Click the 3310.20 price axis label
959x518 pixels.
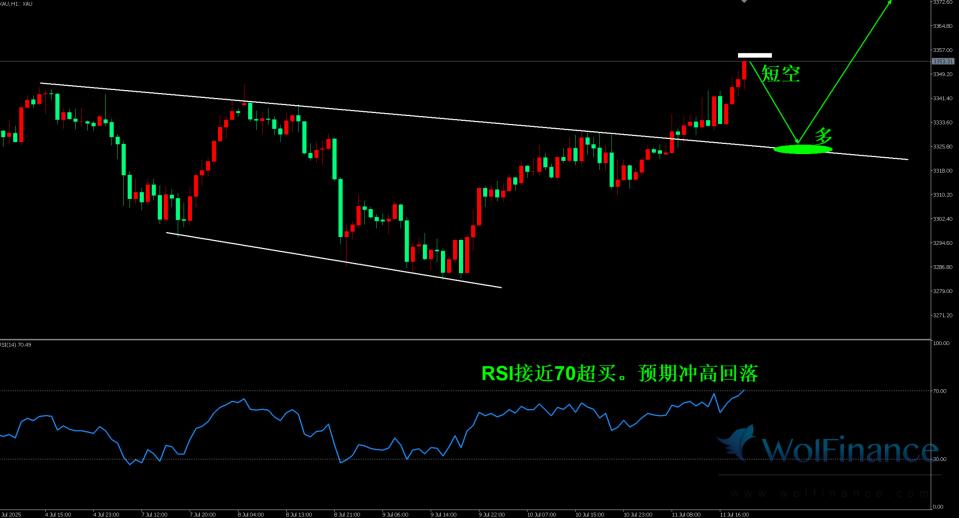point(944,194)
